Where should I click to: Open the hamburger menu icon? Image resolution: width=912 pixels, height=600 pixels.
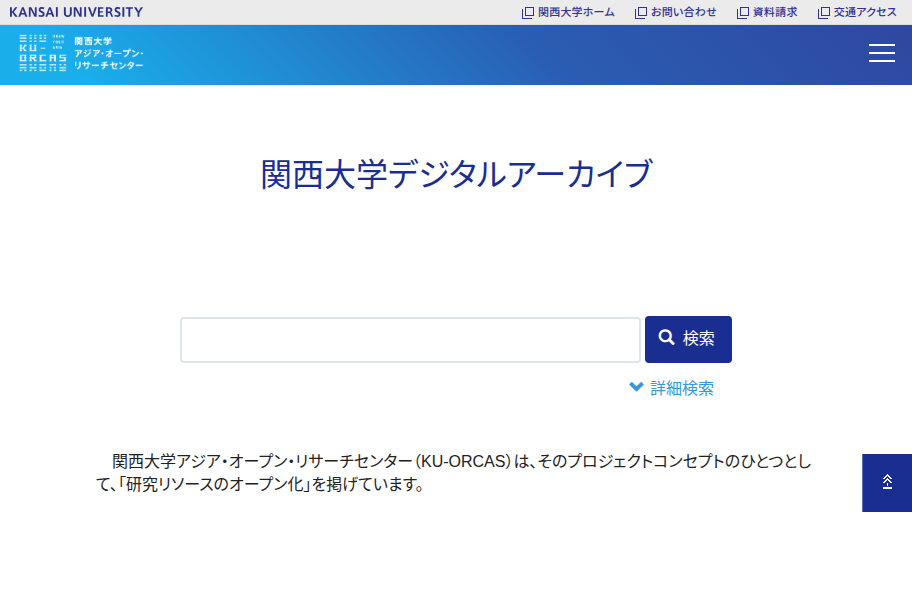(x=882, y=53)
